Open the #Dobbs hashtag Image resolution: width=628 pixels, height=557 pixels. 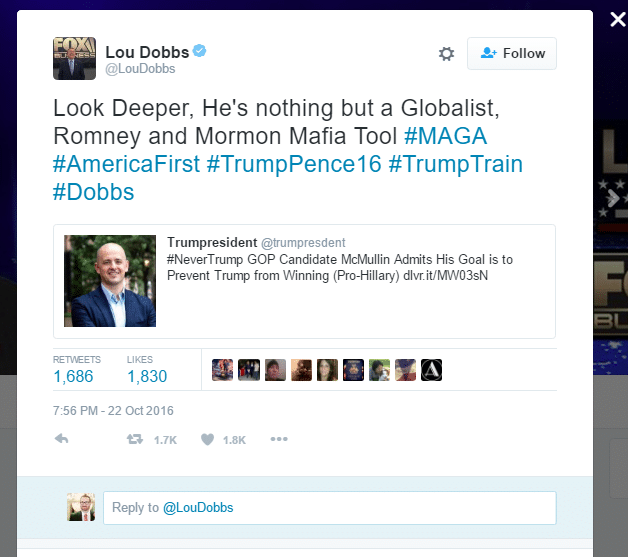[x=93, y=192]
